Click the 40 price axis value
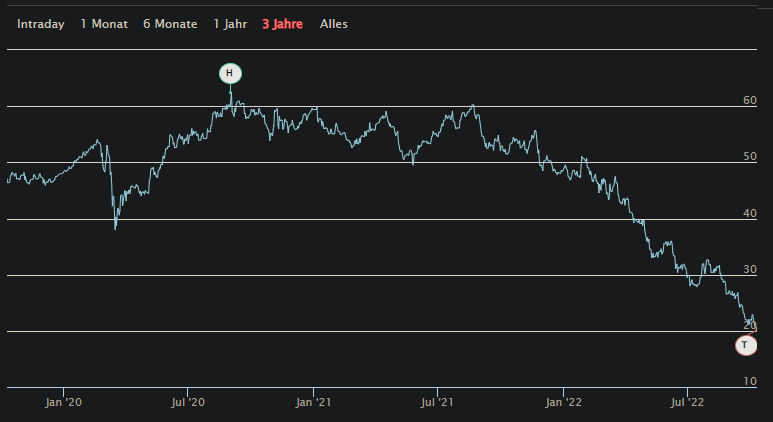This screenshot has height=422, width=773. click(x=750, y=213)
